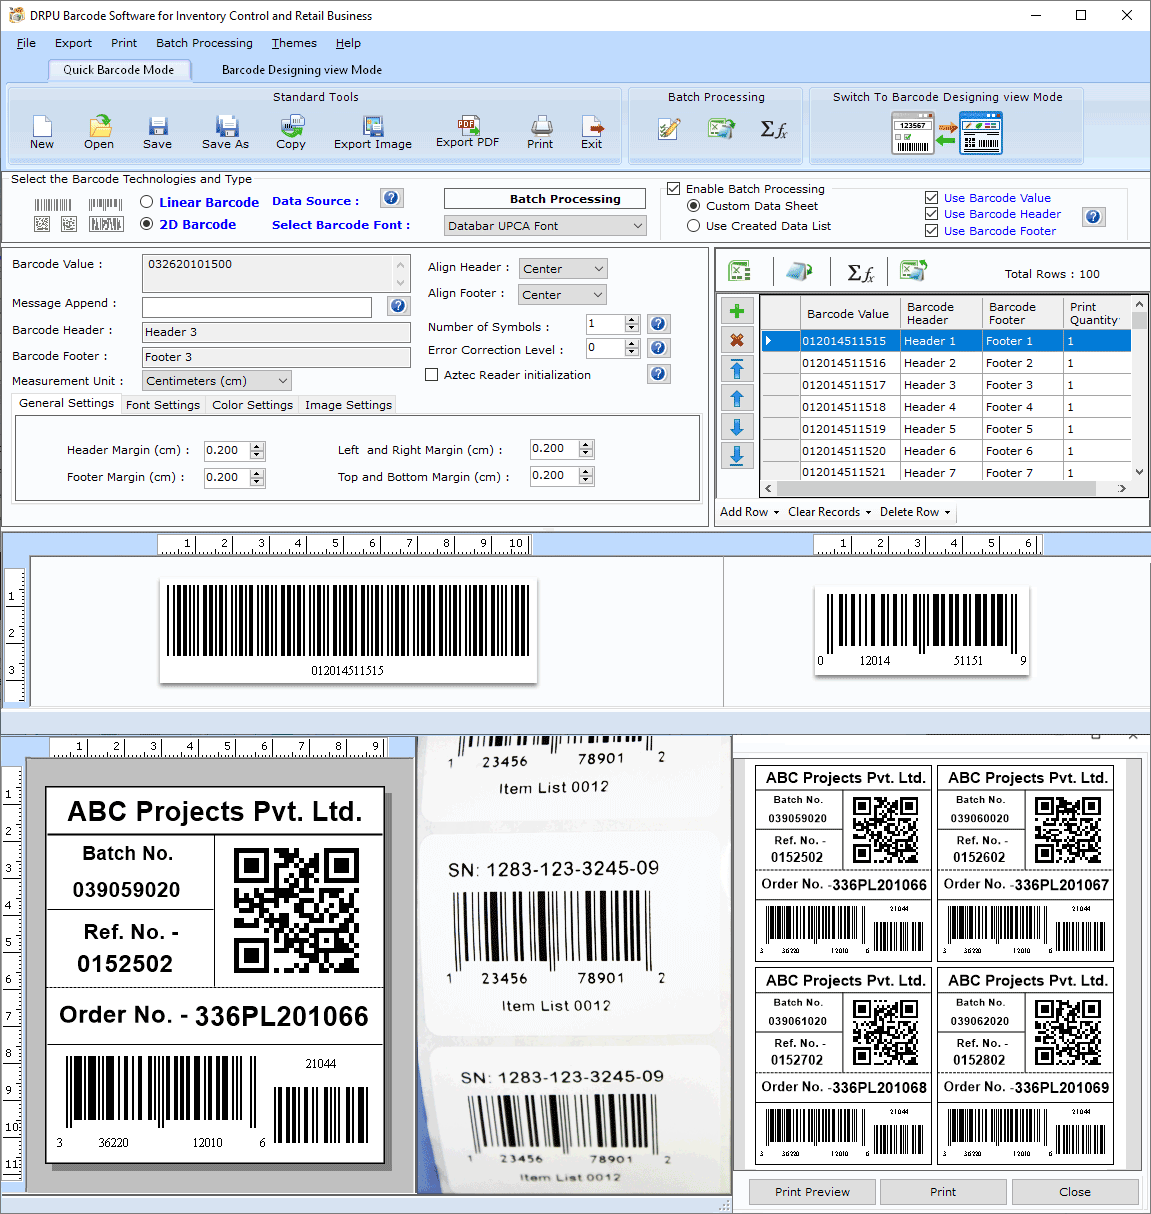This screenshot has width=1151, height=1214.
Task: Click the Export PDF icon
Action: point(467,125)
